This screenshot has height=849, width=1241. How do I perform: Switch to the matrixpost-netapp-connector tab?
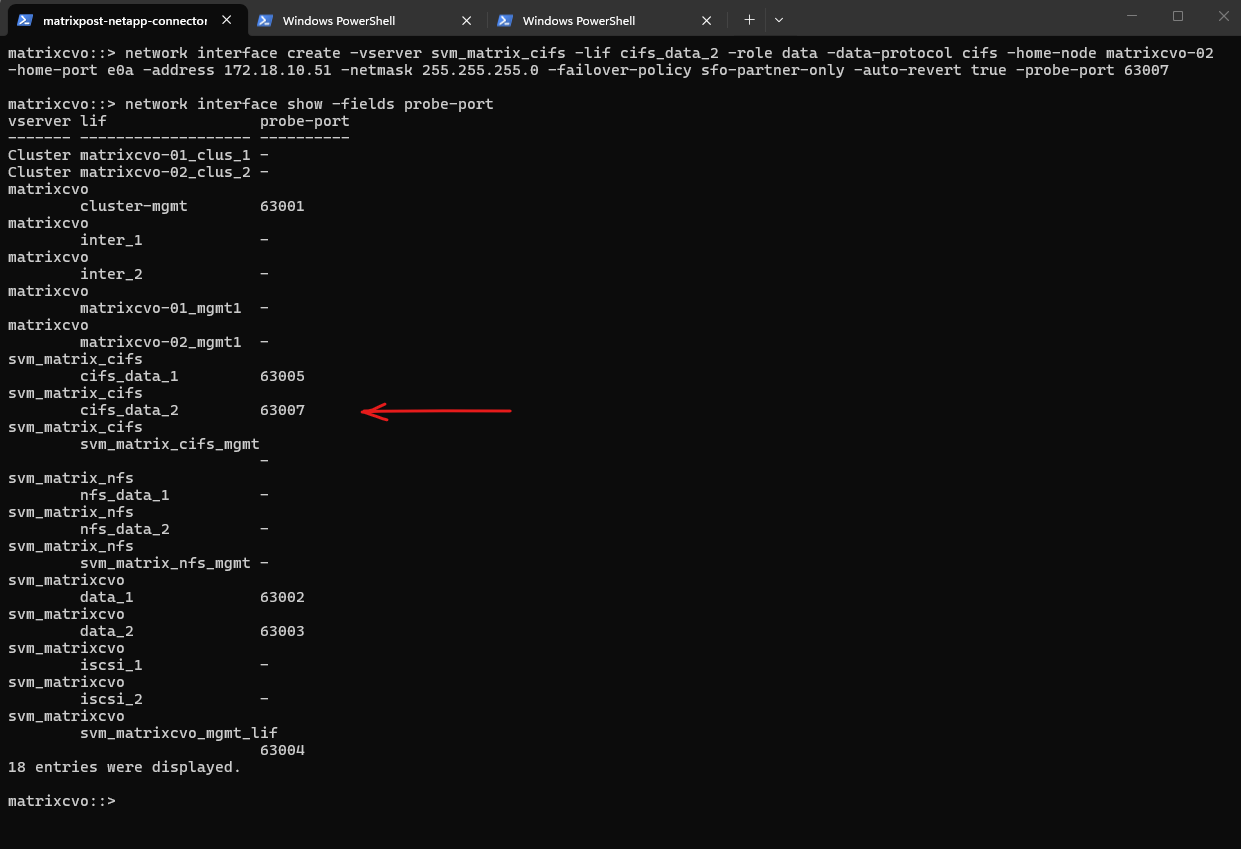click(124, 20)
